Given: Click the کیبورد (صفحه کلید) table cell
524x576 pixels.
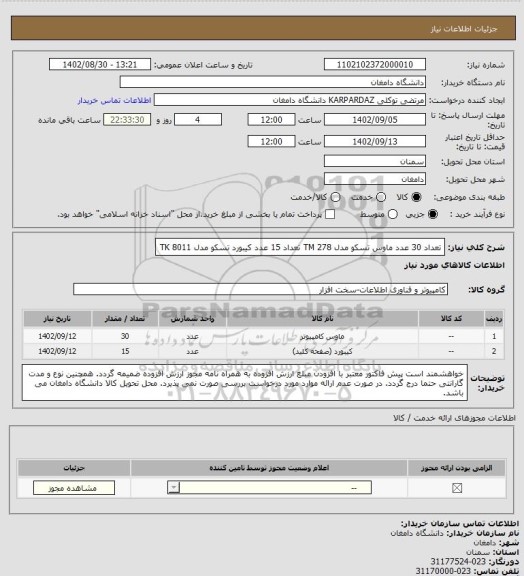Looking at the screenshot, I should point(322,352).
